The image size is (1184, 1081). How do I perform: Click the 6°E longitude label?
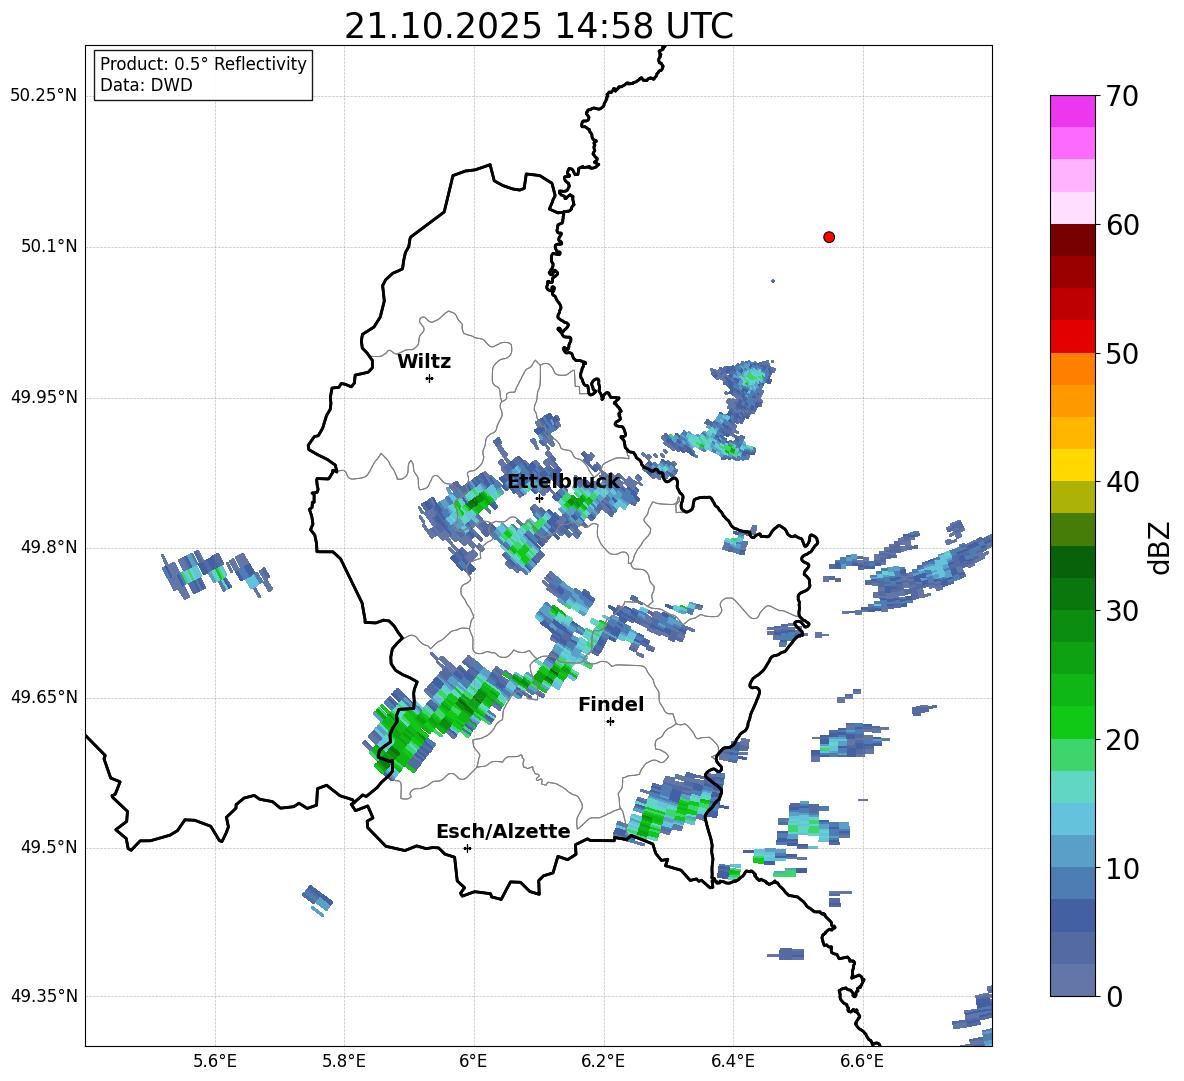tap(473, 1061)
